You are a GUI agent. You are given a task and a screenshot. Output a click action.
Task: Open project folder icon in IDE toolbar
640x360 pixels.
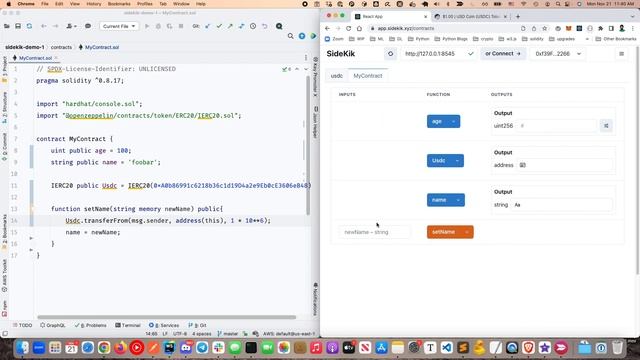[x=7, y=26]
